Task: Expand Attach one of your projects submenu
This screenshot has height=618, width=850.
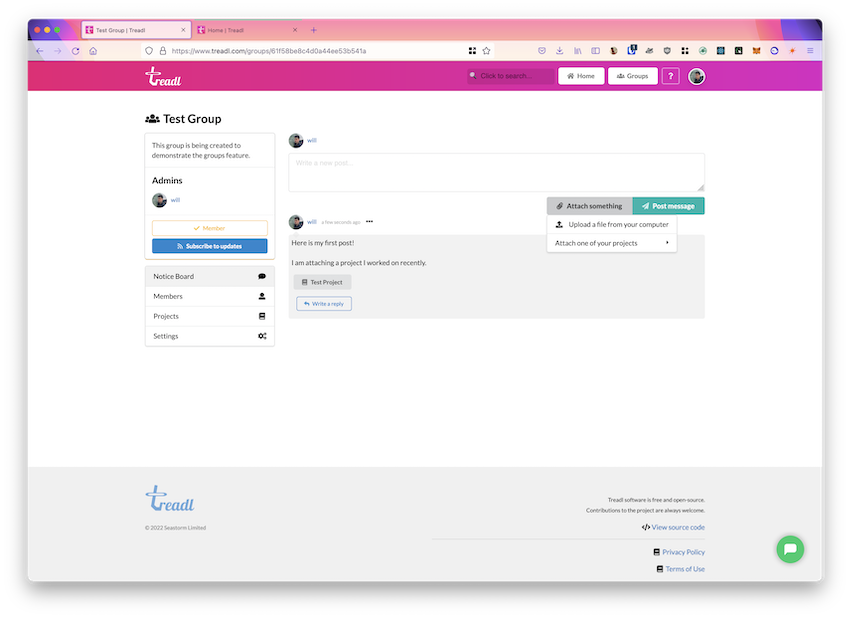Action: 611,243
